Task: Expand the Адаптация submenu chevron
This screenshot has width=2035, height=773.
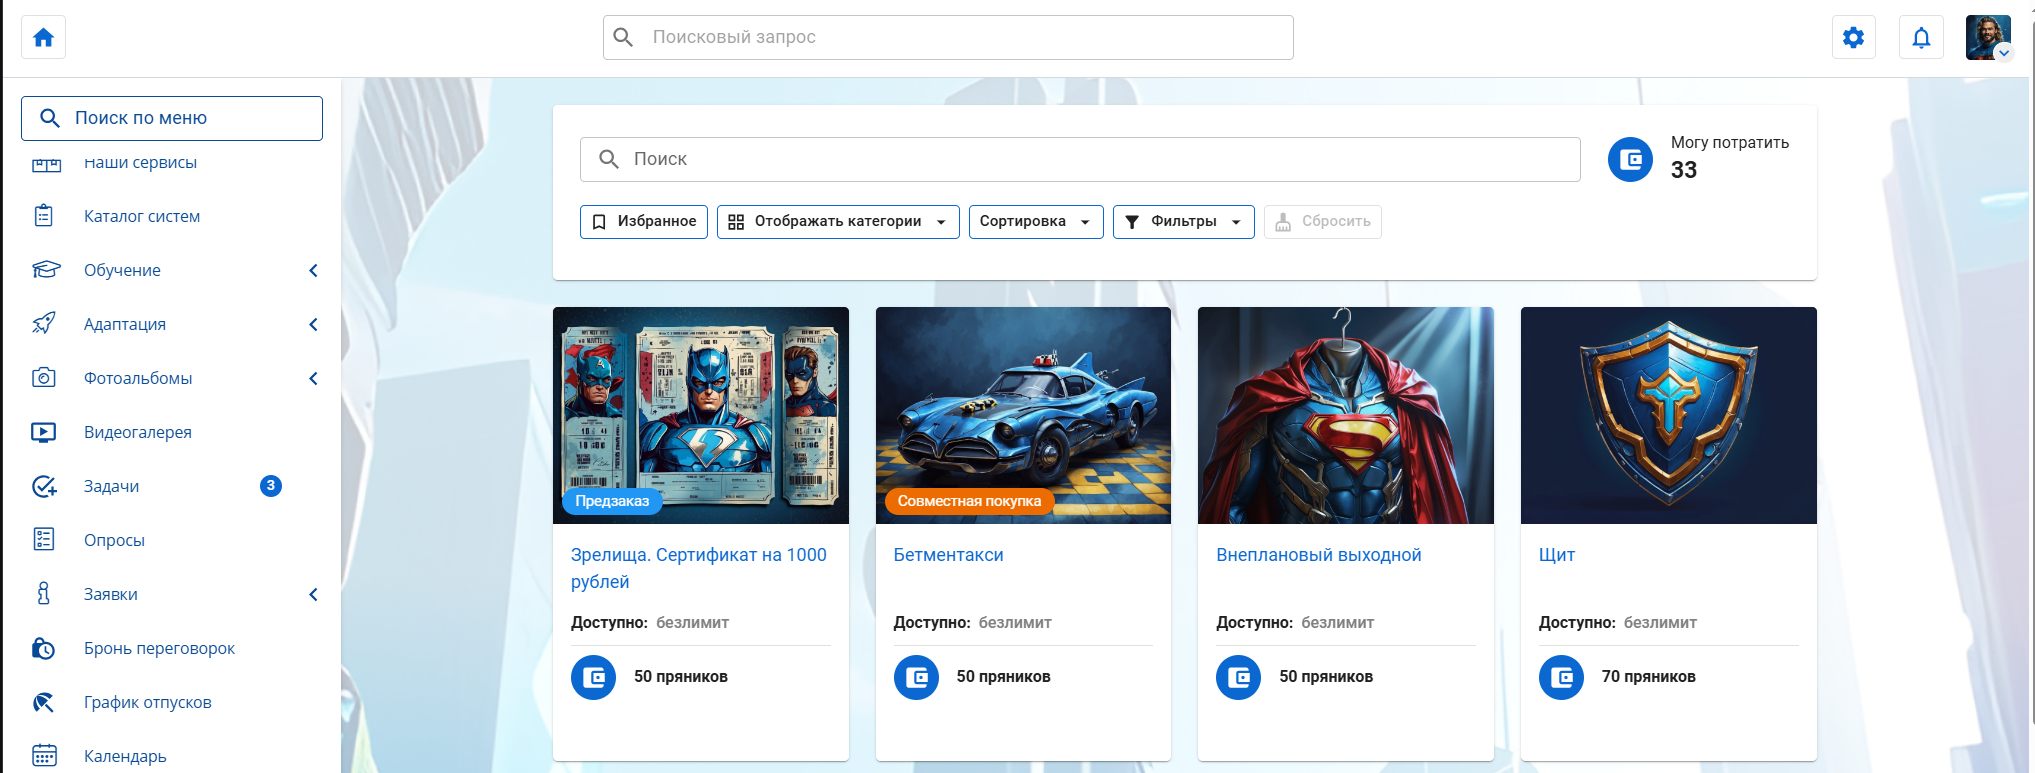Action: pyautogui.click(x=313, y=324)
